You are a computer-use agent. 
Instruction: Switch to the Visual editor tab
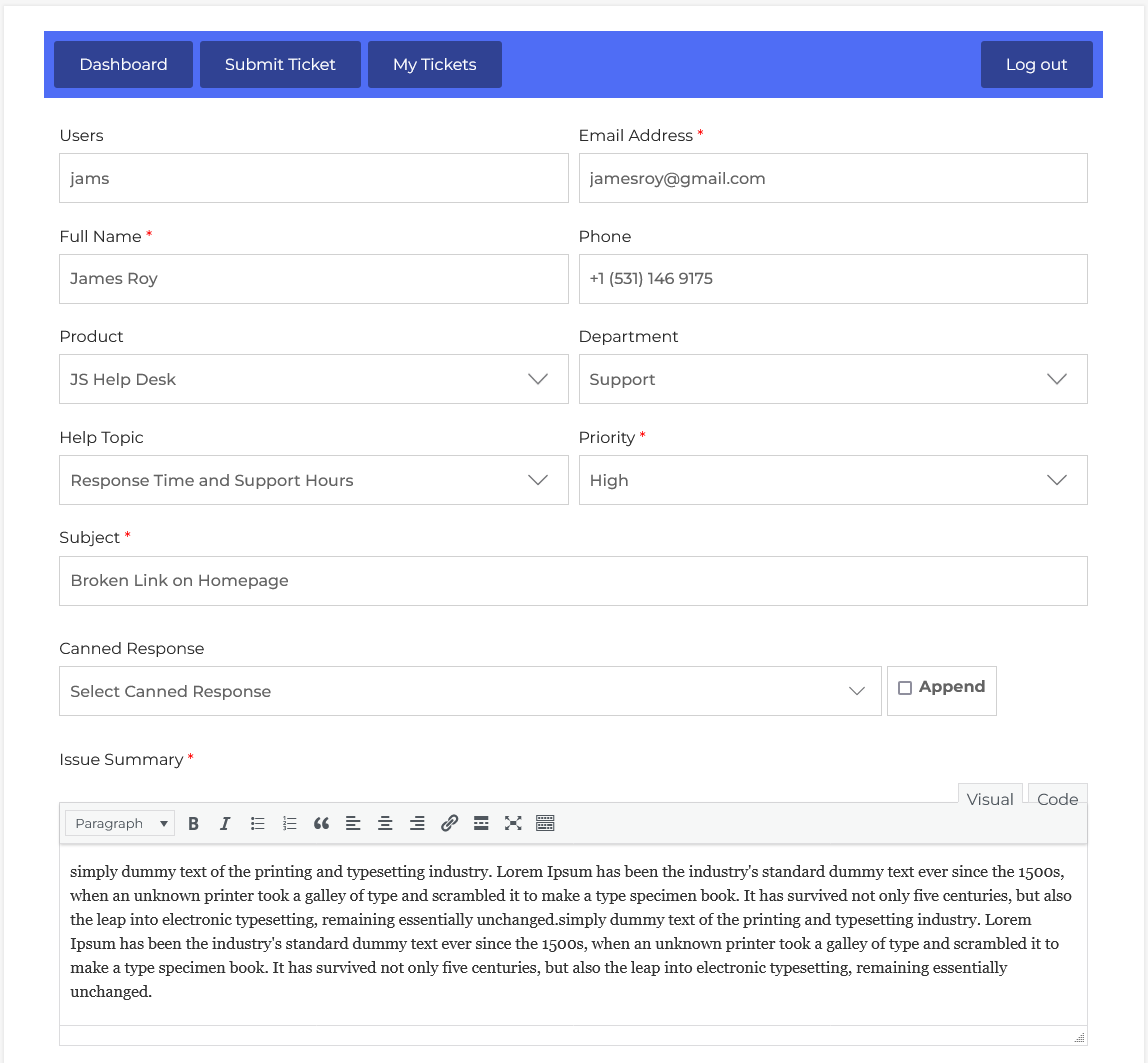[990, 799]
